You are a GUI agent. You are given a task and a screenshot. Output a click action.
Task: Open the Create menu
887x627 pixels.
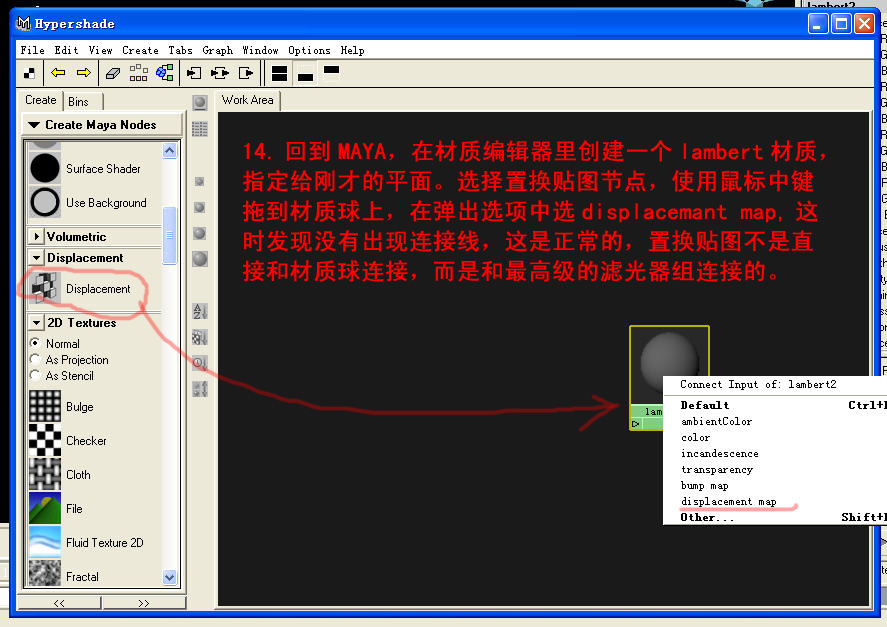tap(140, 50)
